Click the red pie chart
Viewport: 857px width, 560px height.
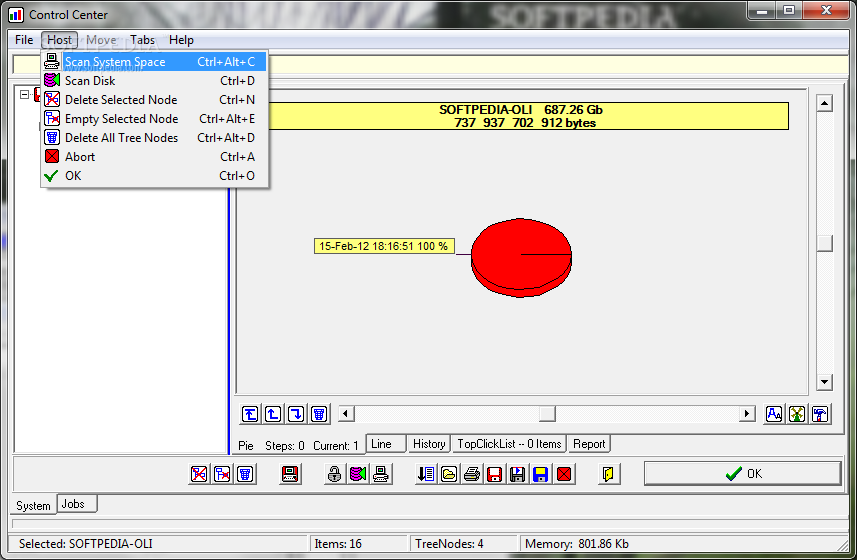click(x=521, y=258)
